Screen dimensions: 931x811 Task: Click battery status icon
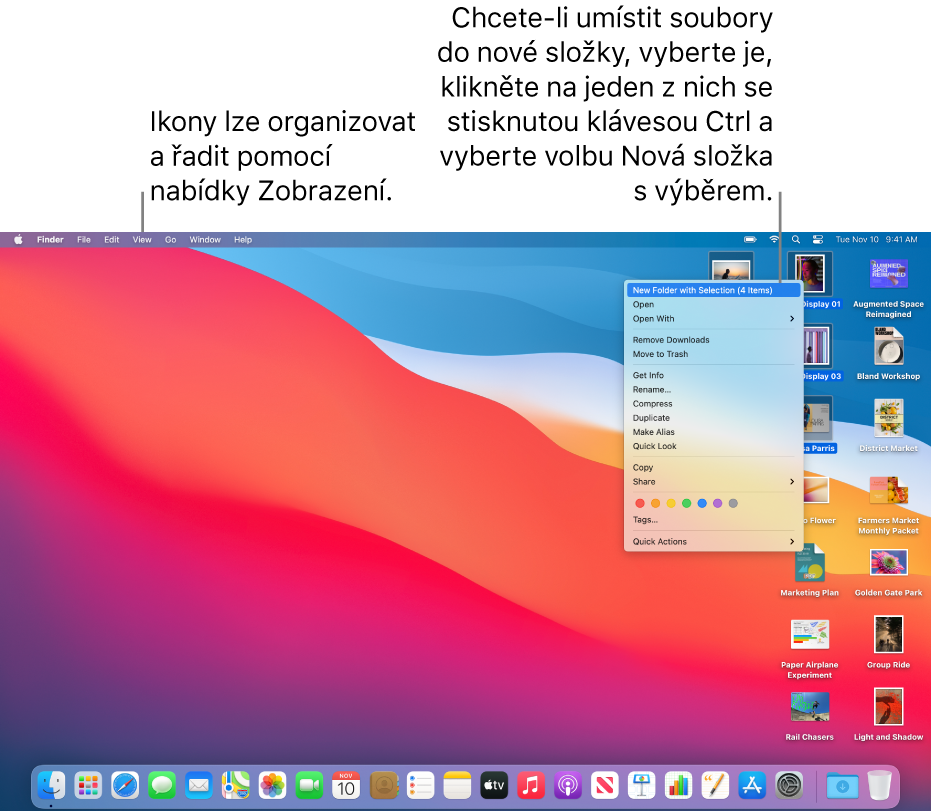pyautogui.click(x=750, y=239)
